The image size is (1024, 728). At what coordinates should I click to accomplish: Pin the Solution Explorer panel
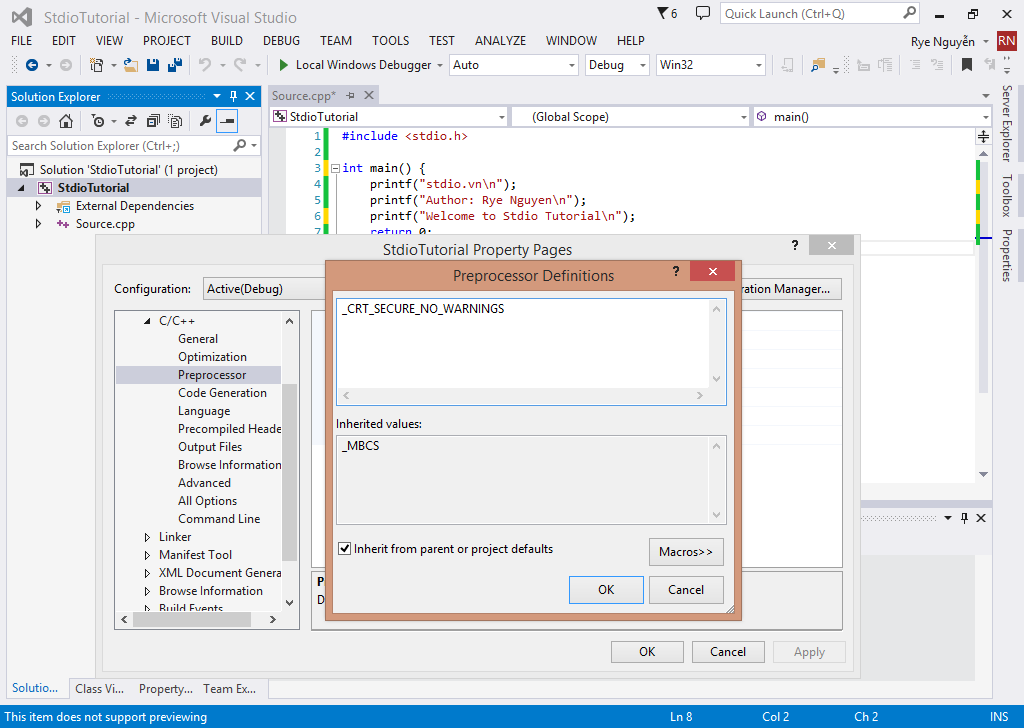point(234,96)
